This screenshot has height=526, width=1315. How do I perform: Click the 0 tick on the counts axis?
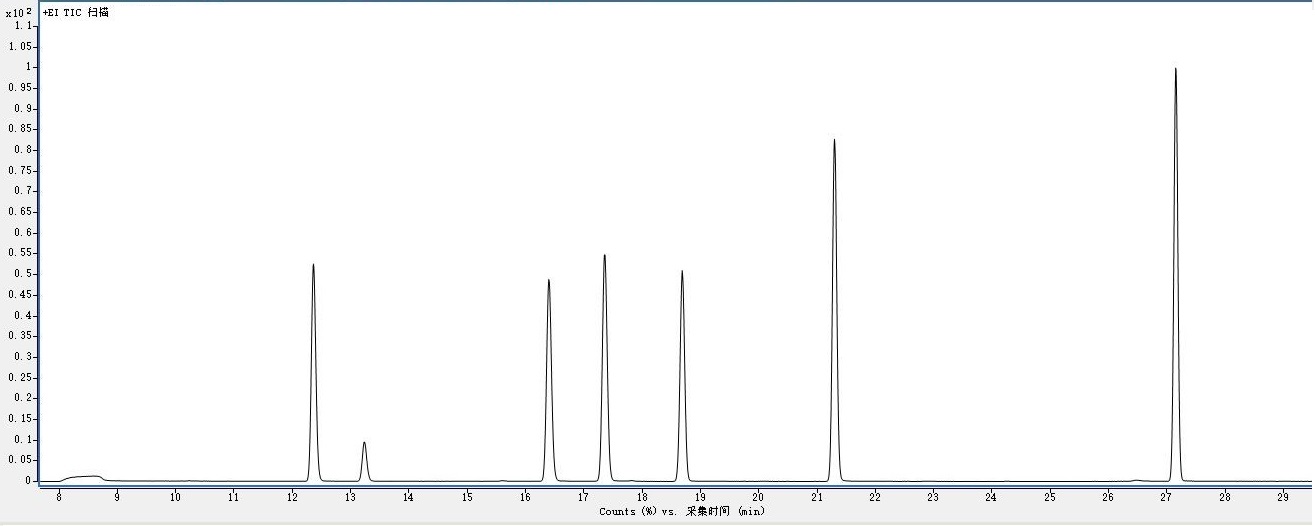coord(29,481)
